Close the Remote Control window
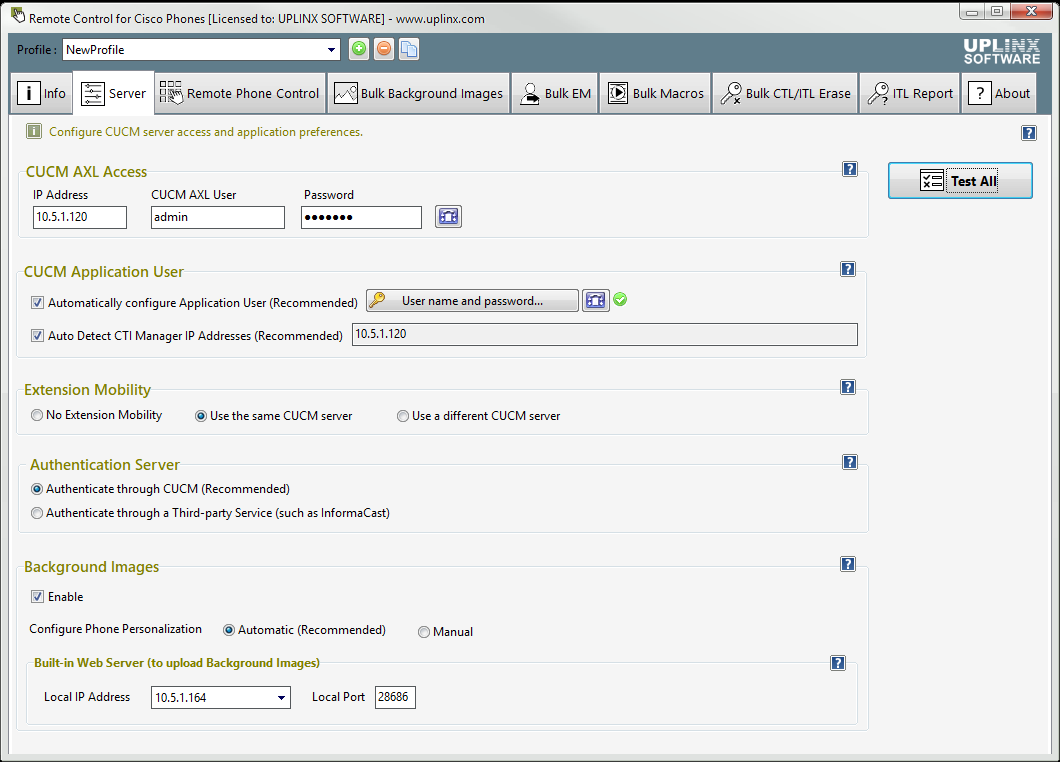Screen dimensions: 1060x762 coord(1032,11)
